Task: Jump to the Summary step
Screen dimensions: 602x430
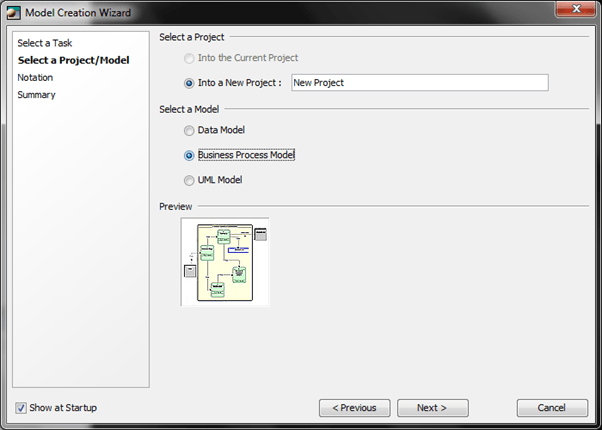Action: point(36,94)
